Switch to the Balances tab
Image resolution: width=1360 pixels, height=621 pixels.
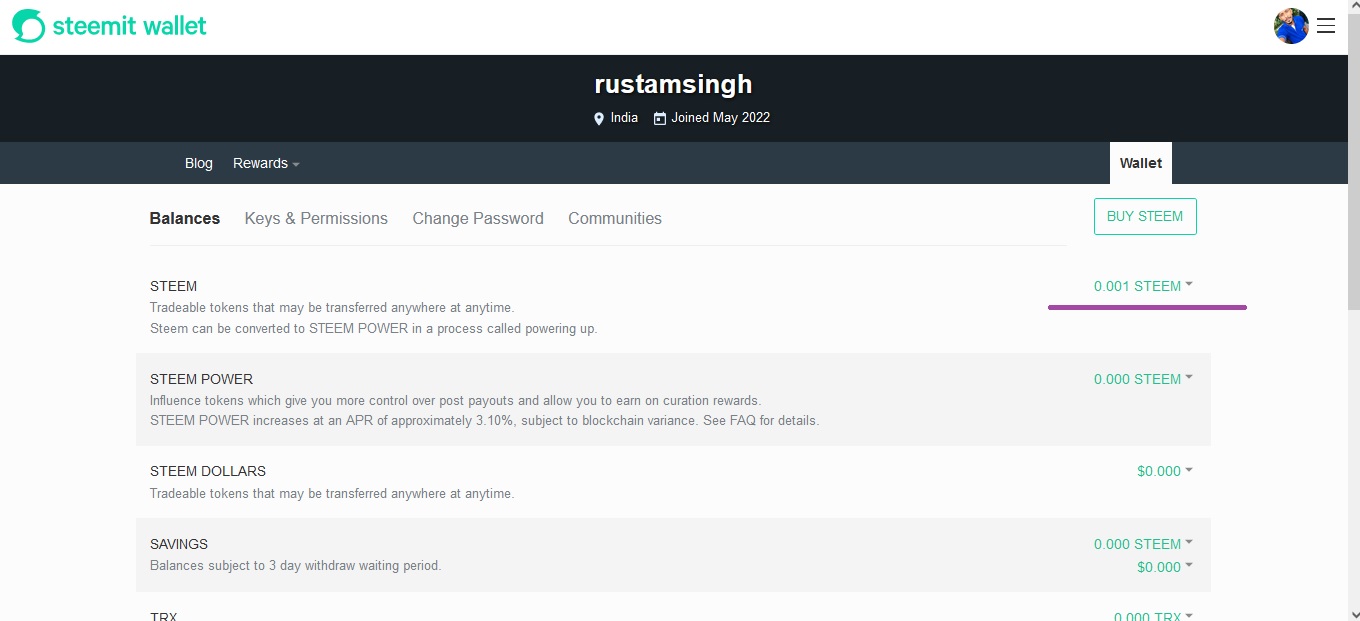click(185, 218)
